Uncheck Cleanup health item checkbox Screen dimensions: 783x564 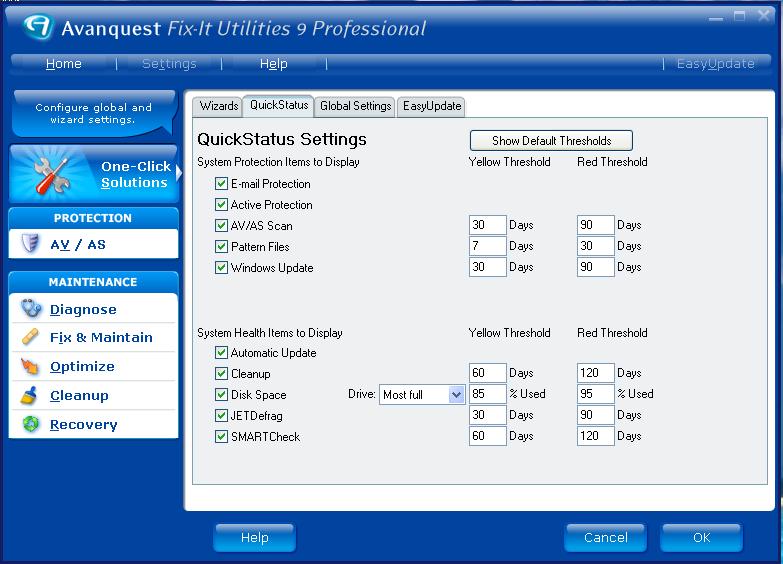point(221,373)
